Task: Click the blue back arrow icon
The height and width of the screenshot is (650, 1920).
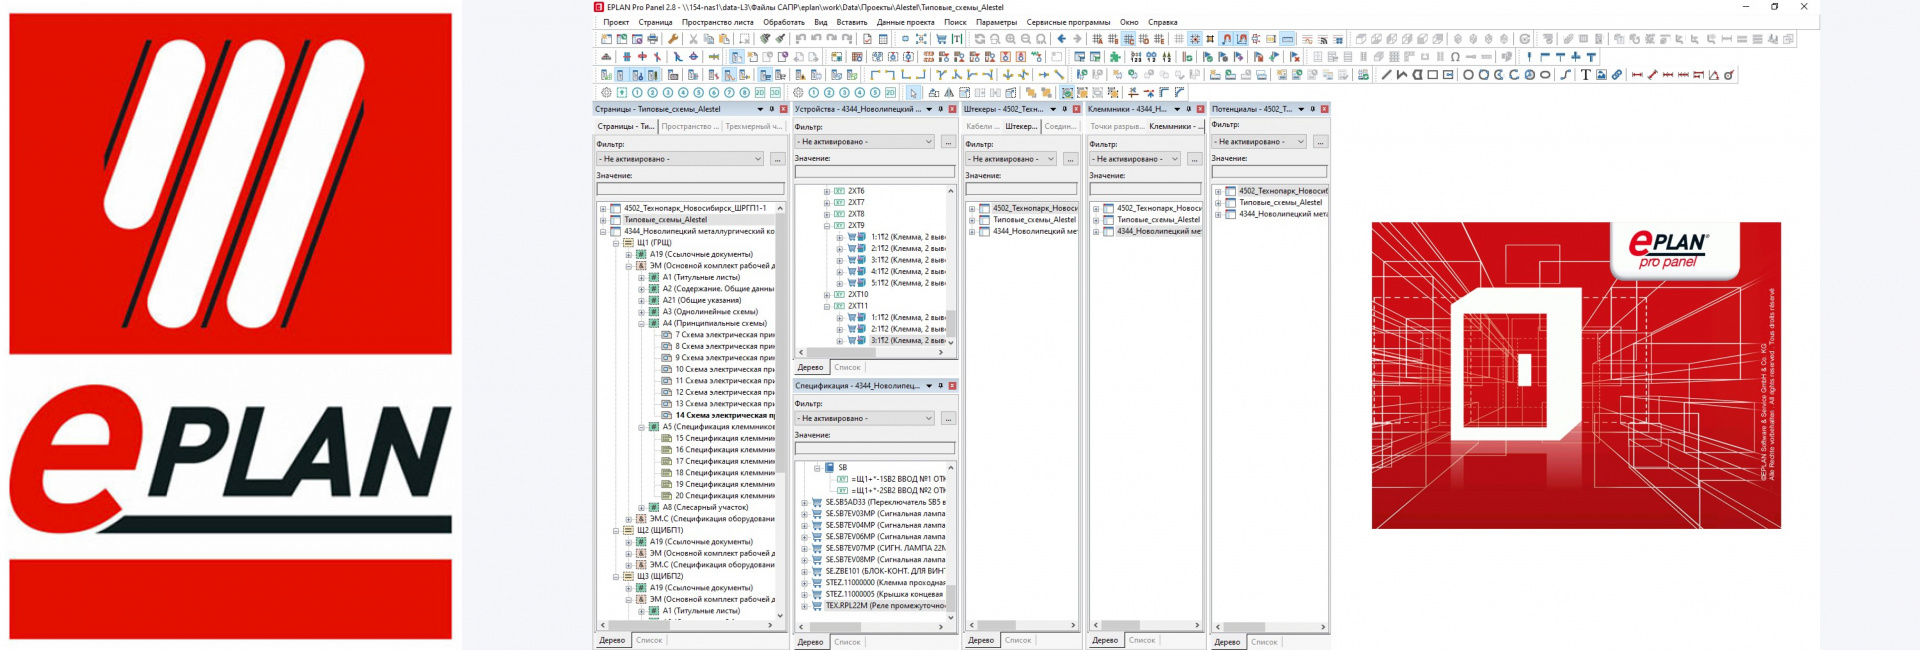Action: (1061, 39)
